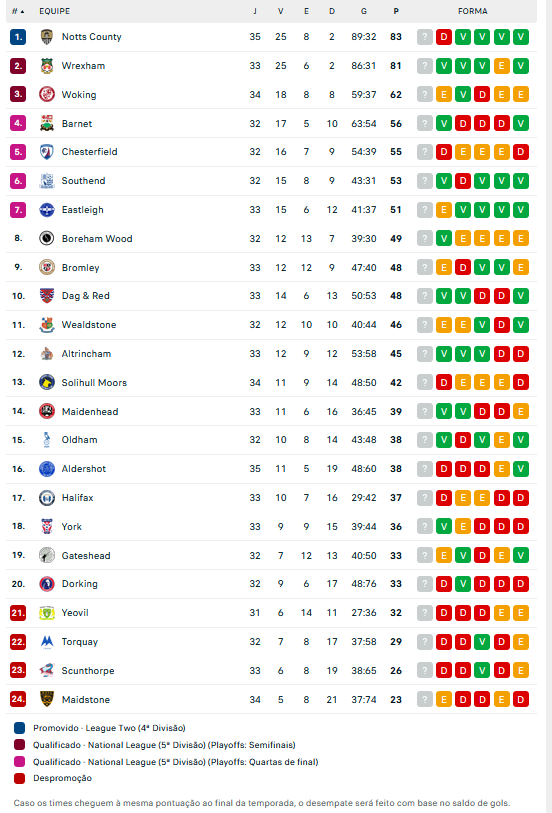
Task: Click the P points column header
Action: click(396, 11)
